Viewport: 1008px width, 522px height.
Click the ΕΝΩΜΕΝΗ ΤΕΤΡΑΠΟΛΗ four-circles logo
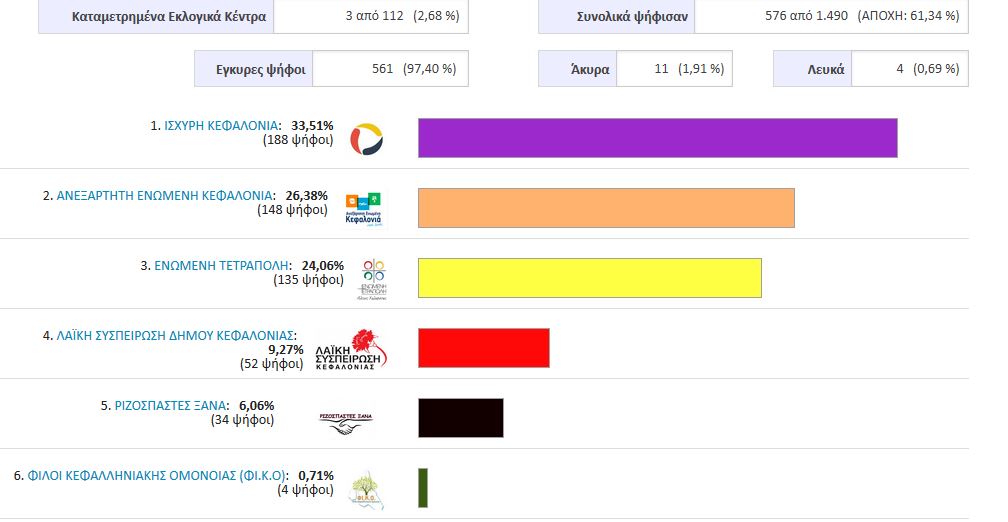click(372, 279)
